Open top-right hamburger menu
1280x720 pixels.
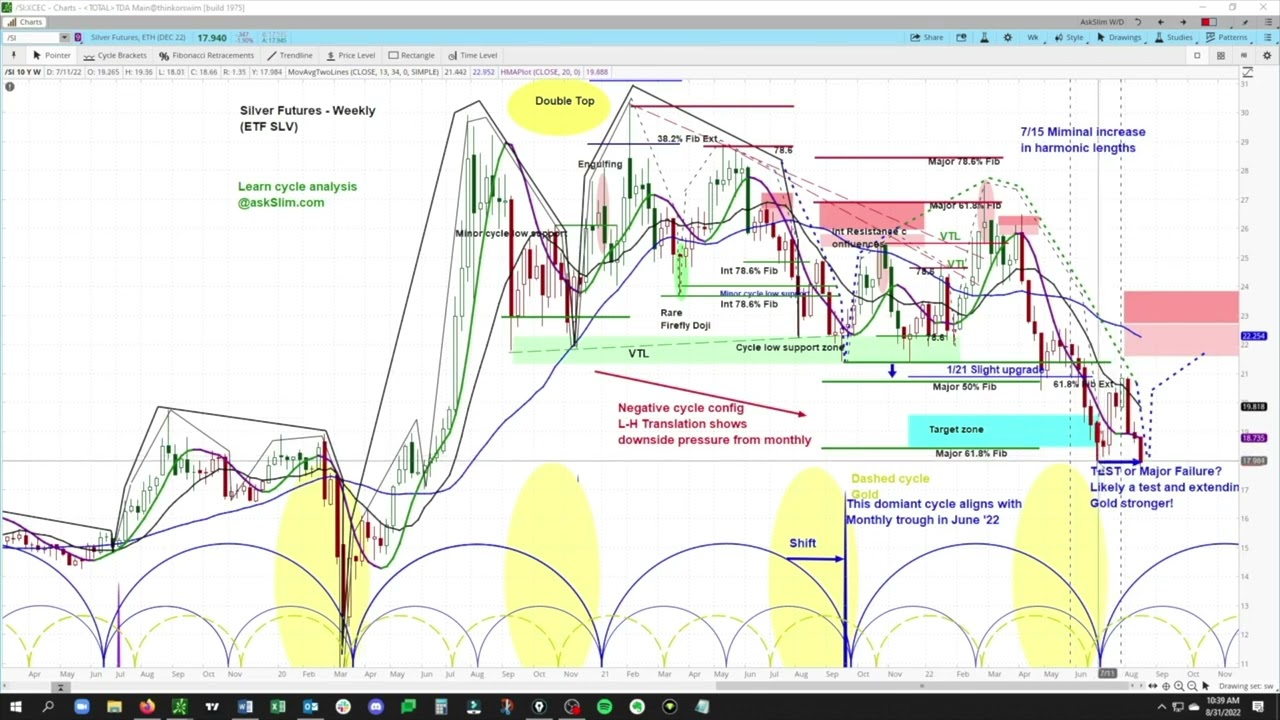point(1267,22)
